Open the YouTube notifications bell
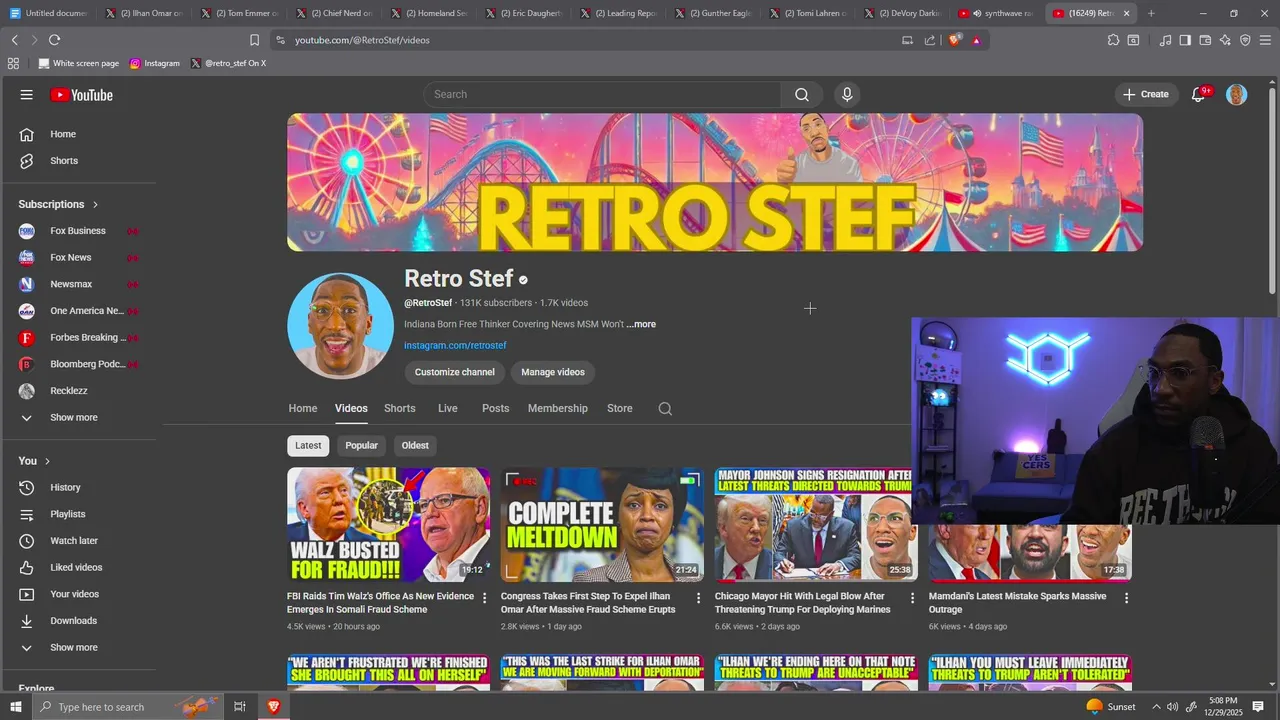 coord(1198,94)
